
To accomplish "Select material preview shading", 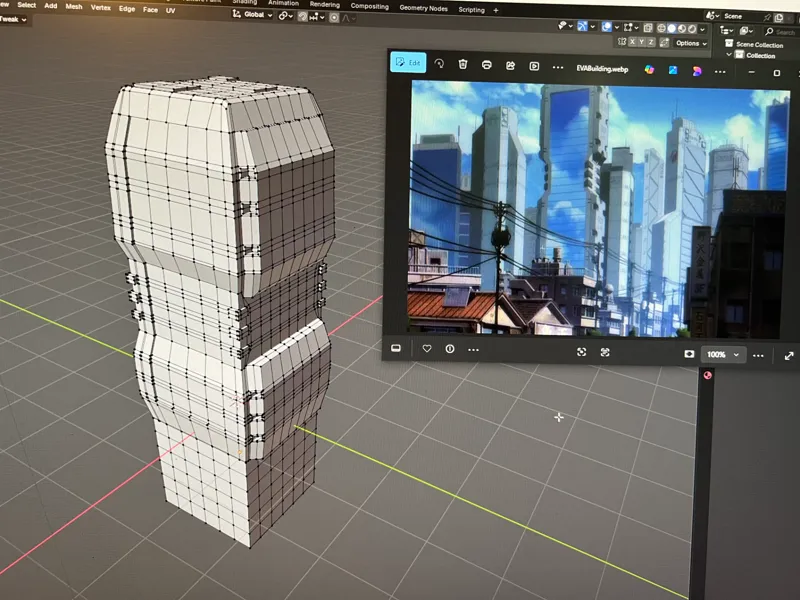I will [x=682, y=29].
